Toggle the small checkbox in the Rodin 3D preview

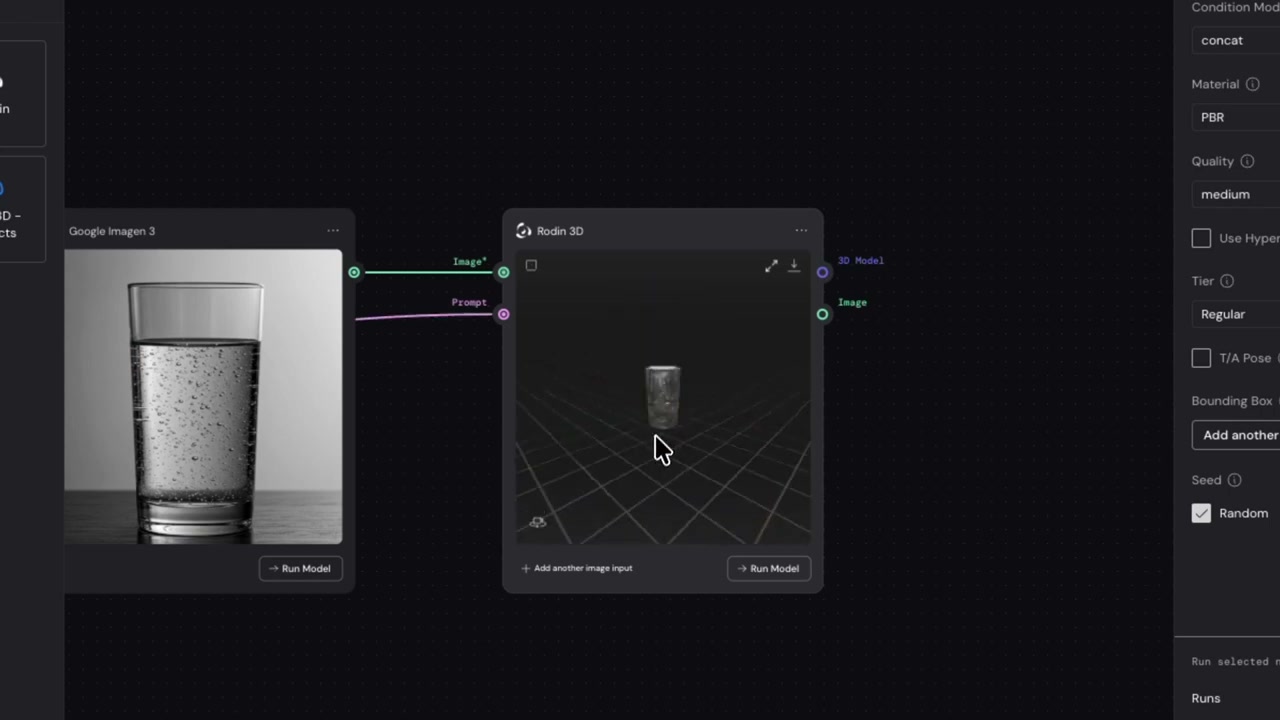click(531, 266)
